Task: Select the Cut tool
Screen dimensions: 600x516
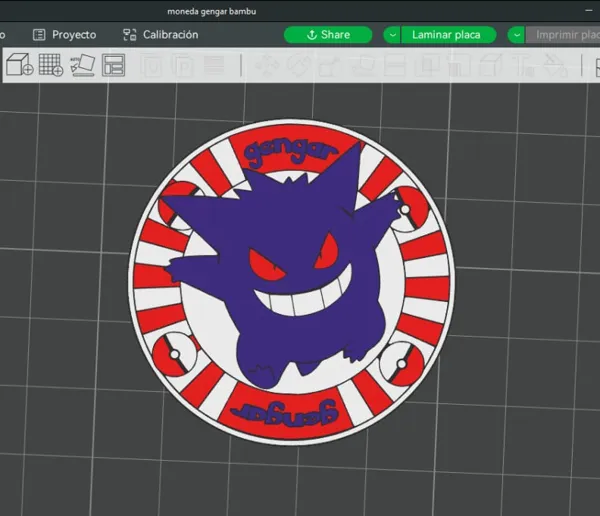Action: click(x=395, y=65)
